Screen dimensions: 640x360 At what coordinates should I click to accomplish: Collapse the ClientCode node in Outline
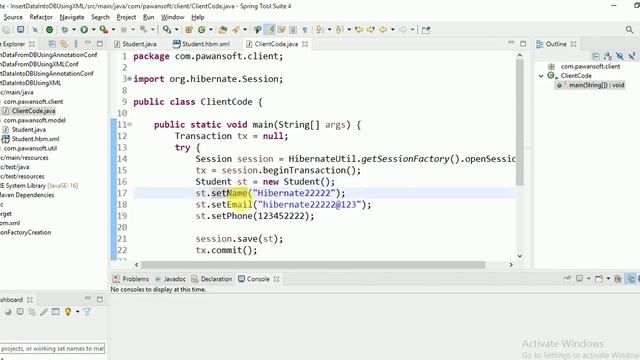(x=541, y=76)
